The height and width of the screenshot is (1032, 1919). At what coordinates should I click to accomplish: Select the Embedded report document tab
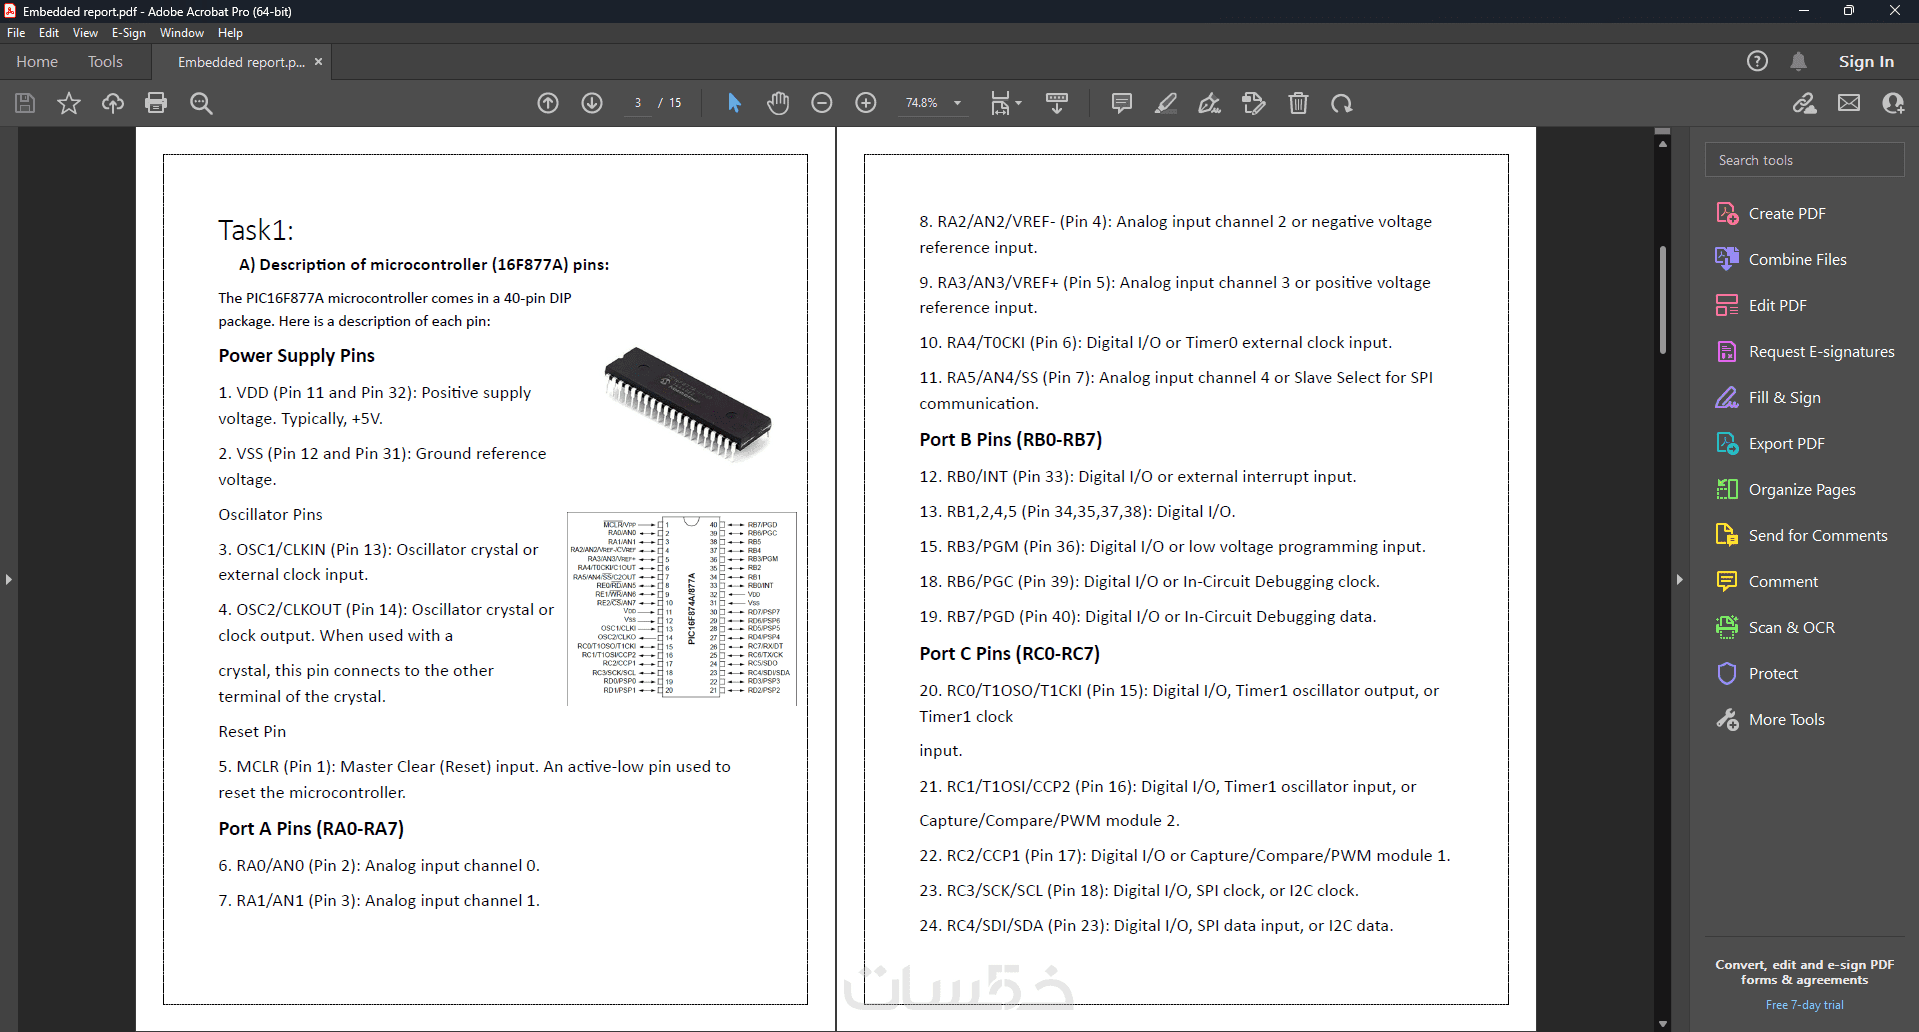pos(241,62)
